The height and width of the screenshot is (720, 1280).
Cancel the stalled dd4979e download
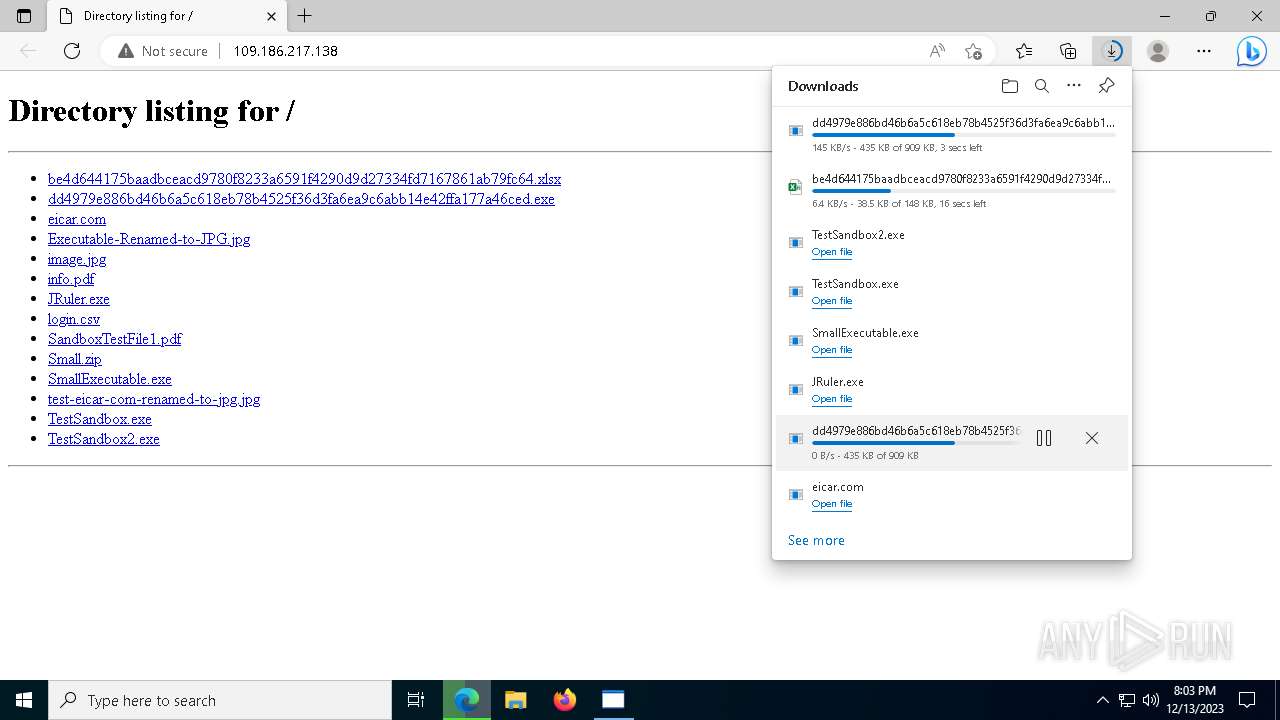(1092, 438)
